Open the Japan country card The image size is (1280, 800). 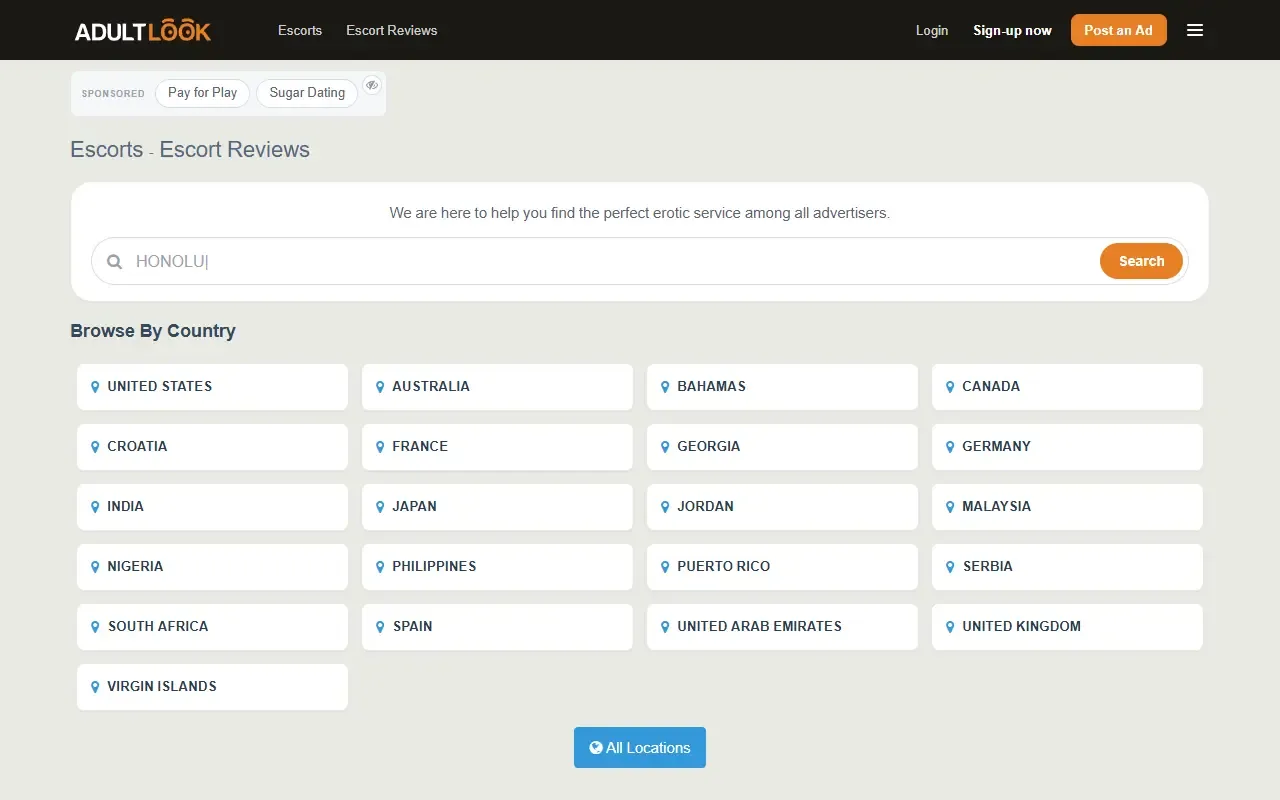click(x=497, y=507)
